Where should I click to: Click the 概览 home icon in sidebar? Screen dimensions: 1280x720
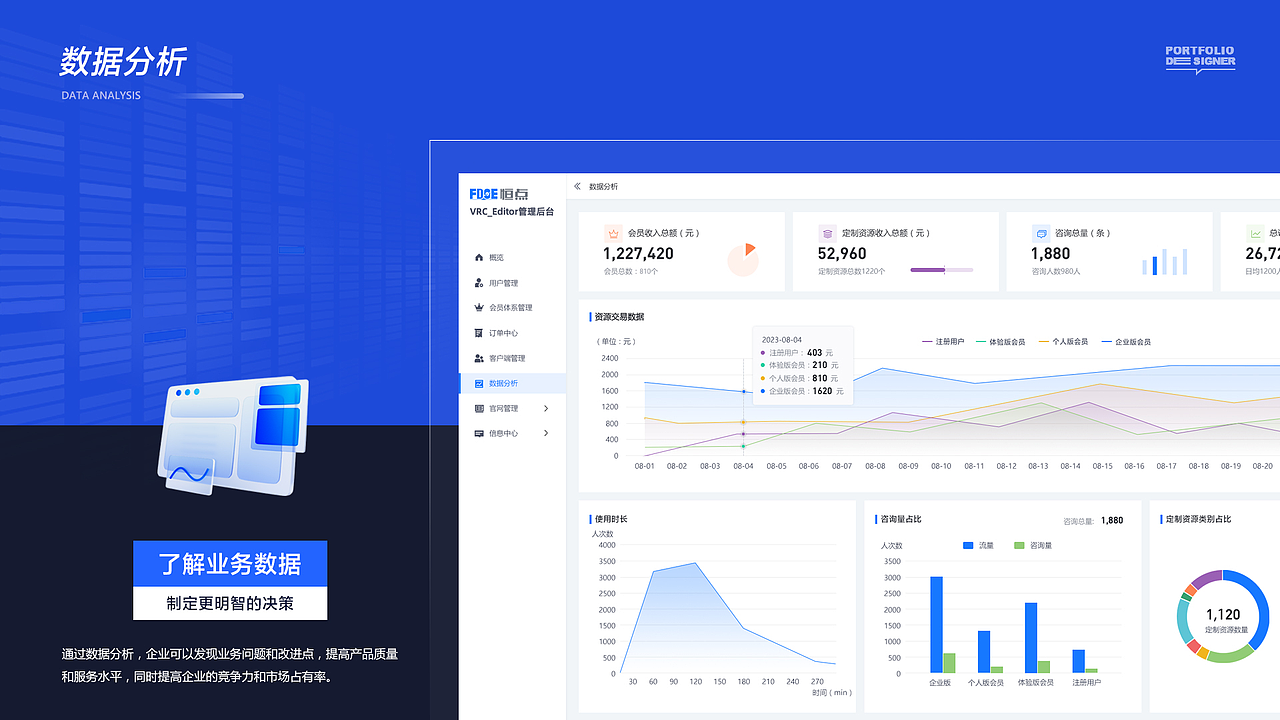479,258
